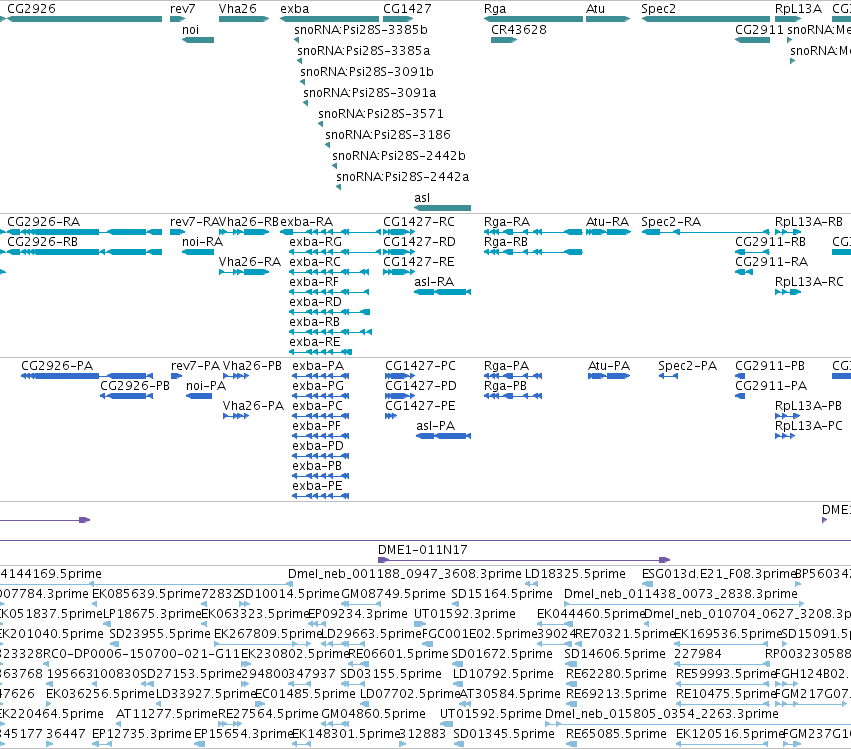Open the SD01345.5prime EST
This screenshot has height=749, width=851.
459,744
